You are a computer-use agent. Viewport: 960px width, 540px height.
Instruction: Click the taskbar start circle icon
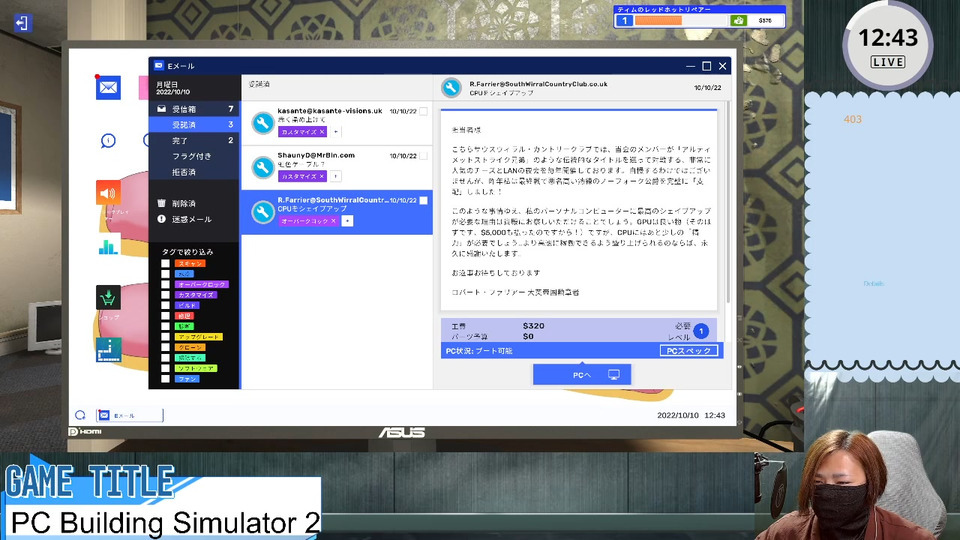coord(80,415)
